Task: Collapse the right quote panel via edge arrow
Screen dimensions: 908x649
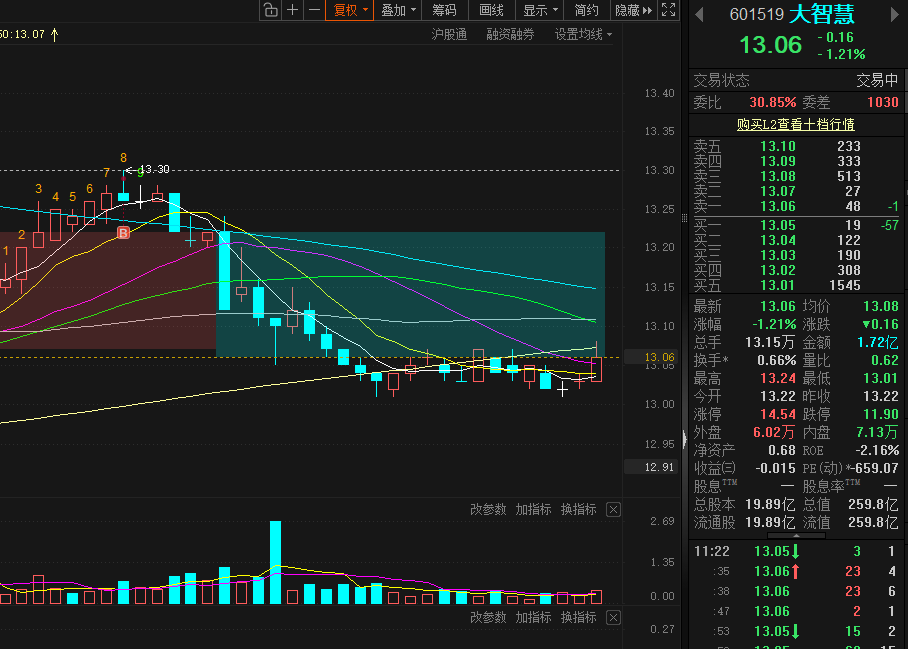Action: pos(684,438)
